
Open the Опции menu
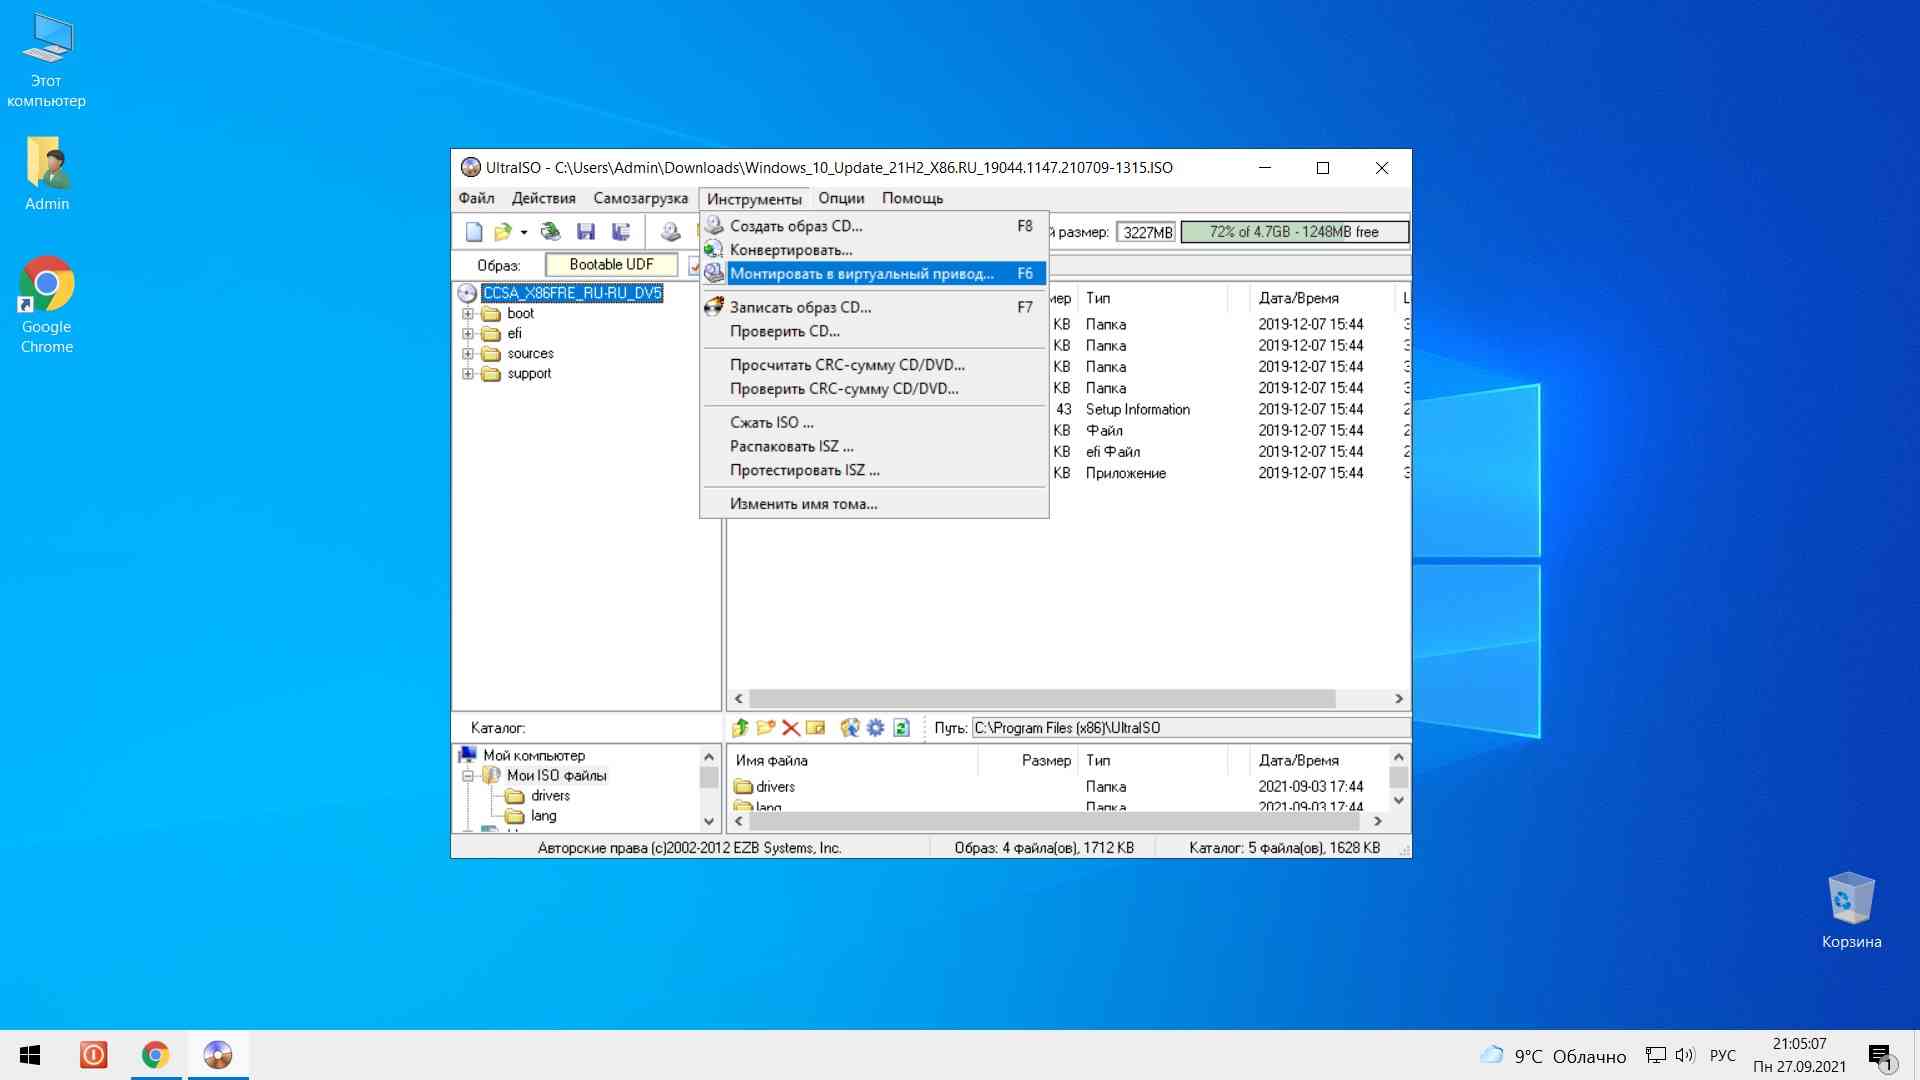(x=841, y=198)
